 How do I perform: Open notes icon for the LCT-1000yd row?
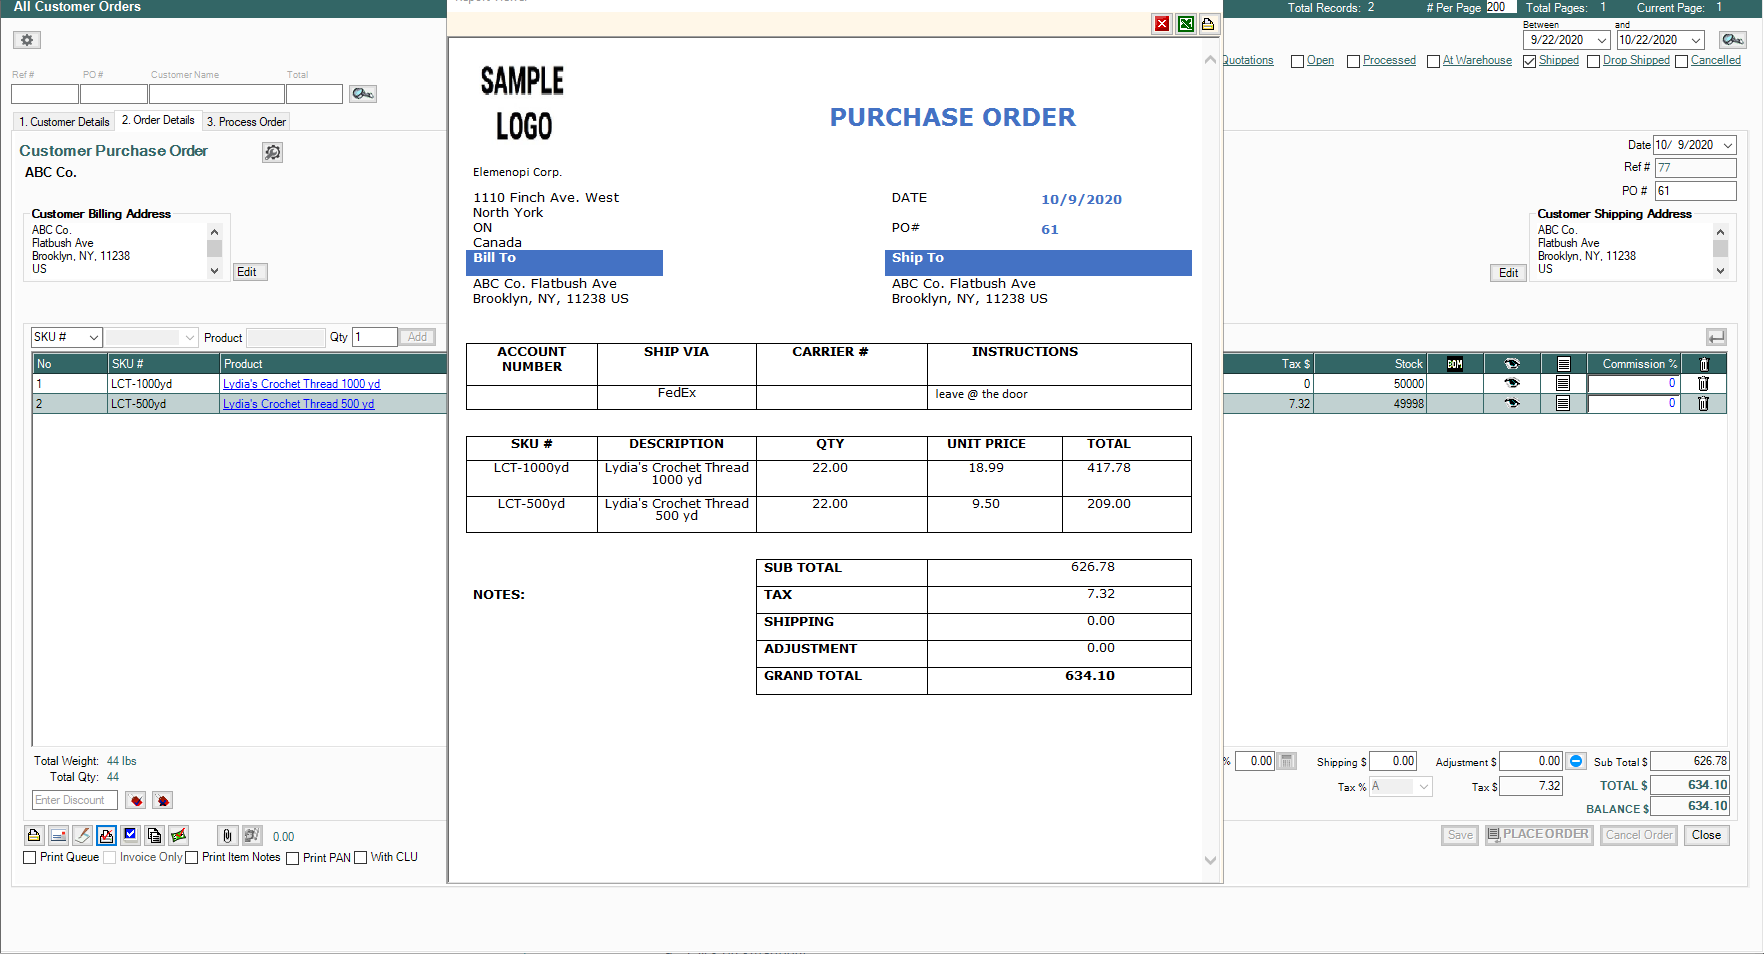pos(1563,384)
